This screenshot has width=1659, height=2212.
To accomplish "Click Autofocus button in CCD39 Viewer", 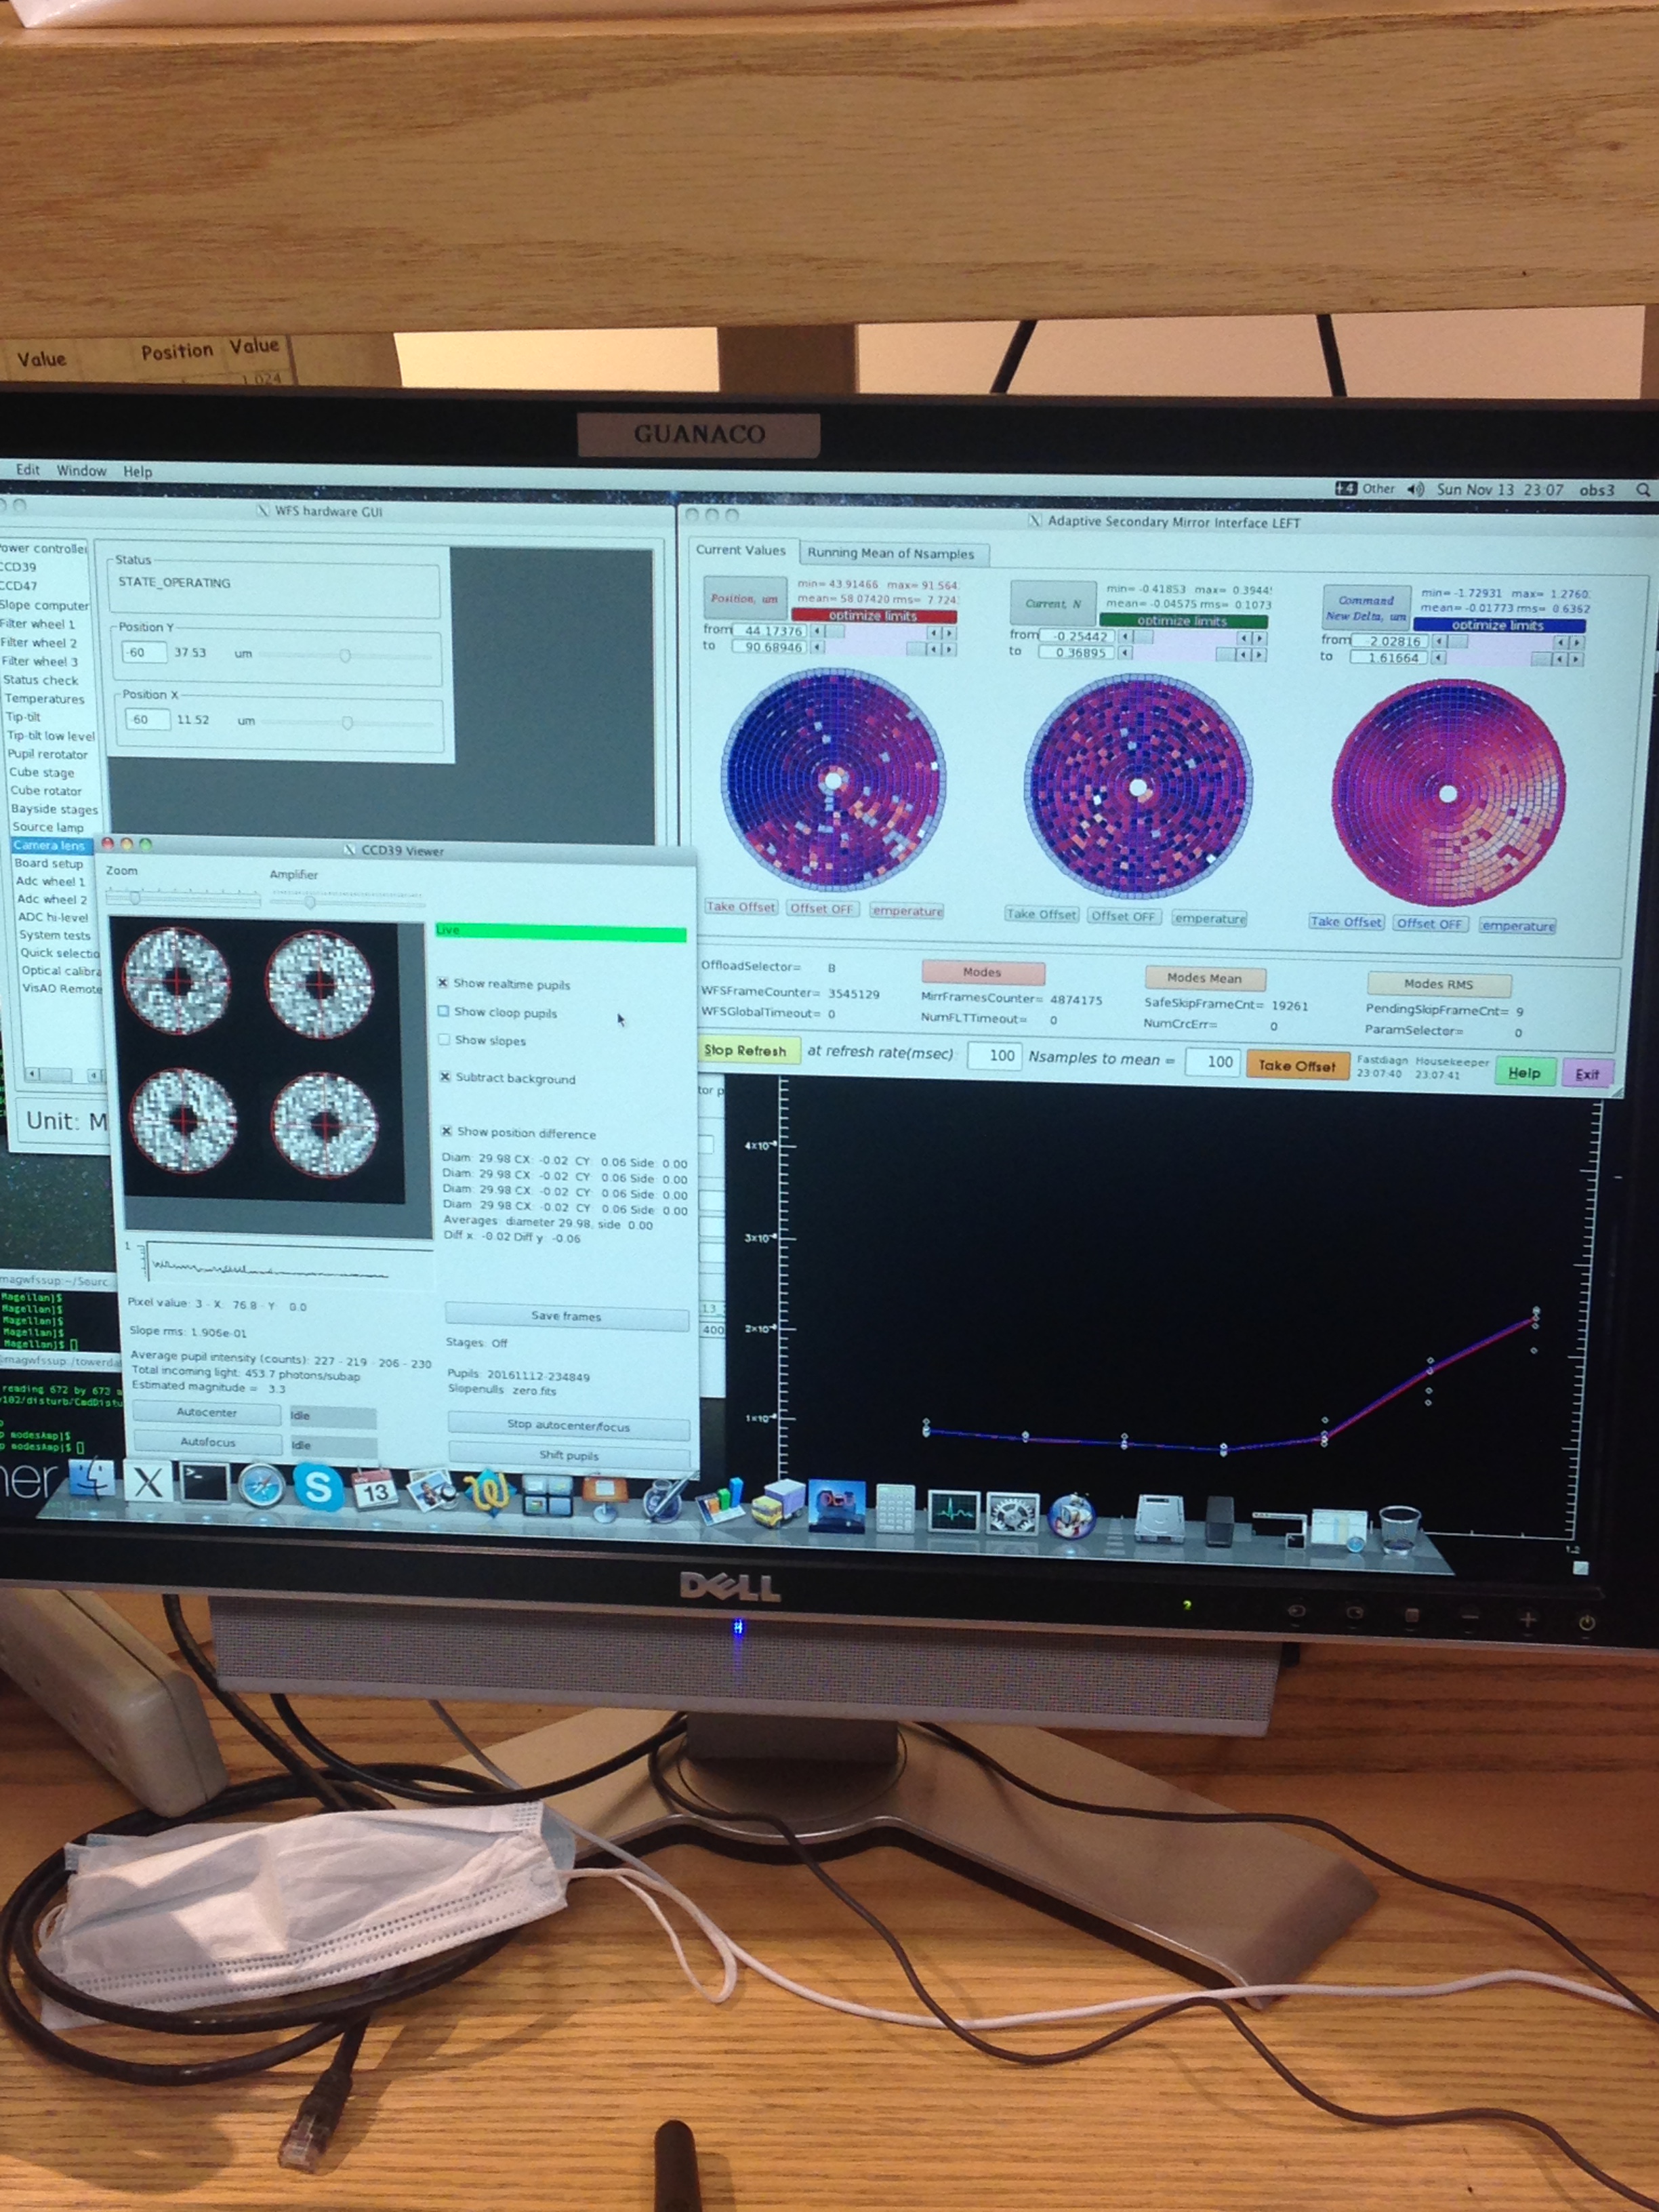I will [x=208, y=1442].
